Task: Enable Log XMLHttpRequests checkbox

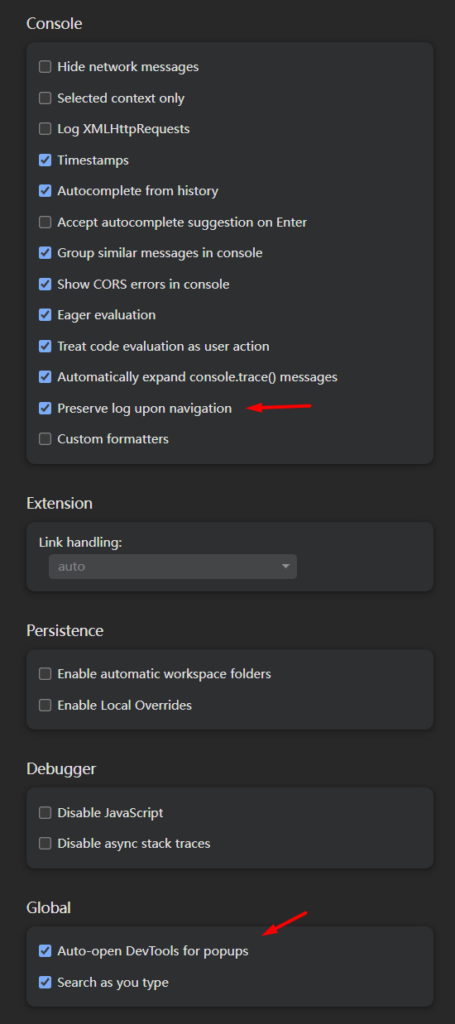Action: click(x=45, y=129)
